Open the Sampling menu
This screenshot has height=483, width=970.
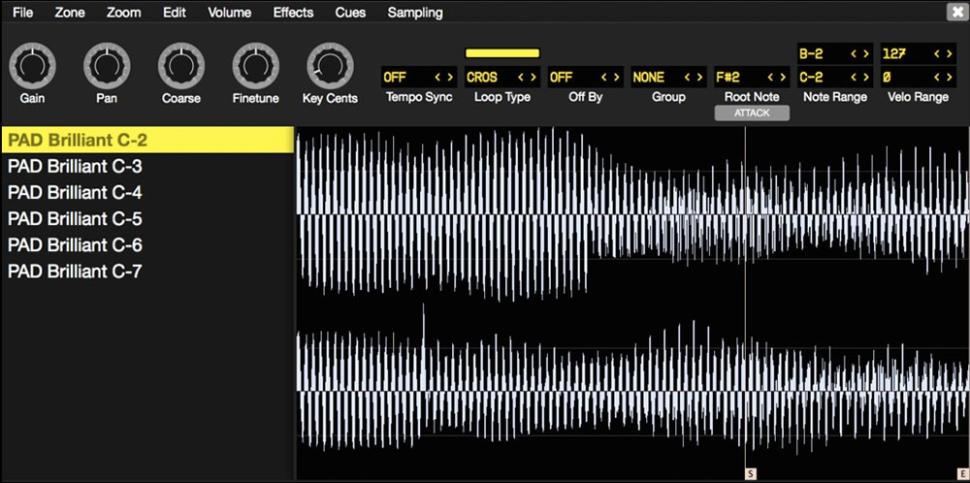pos(415,13)
